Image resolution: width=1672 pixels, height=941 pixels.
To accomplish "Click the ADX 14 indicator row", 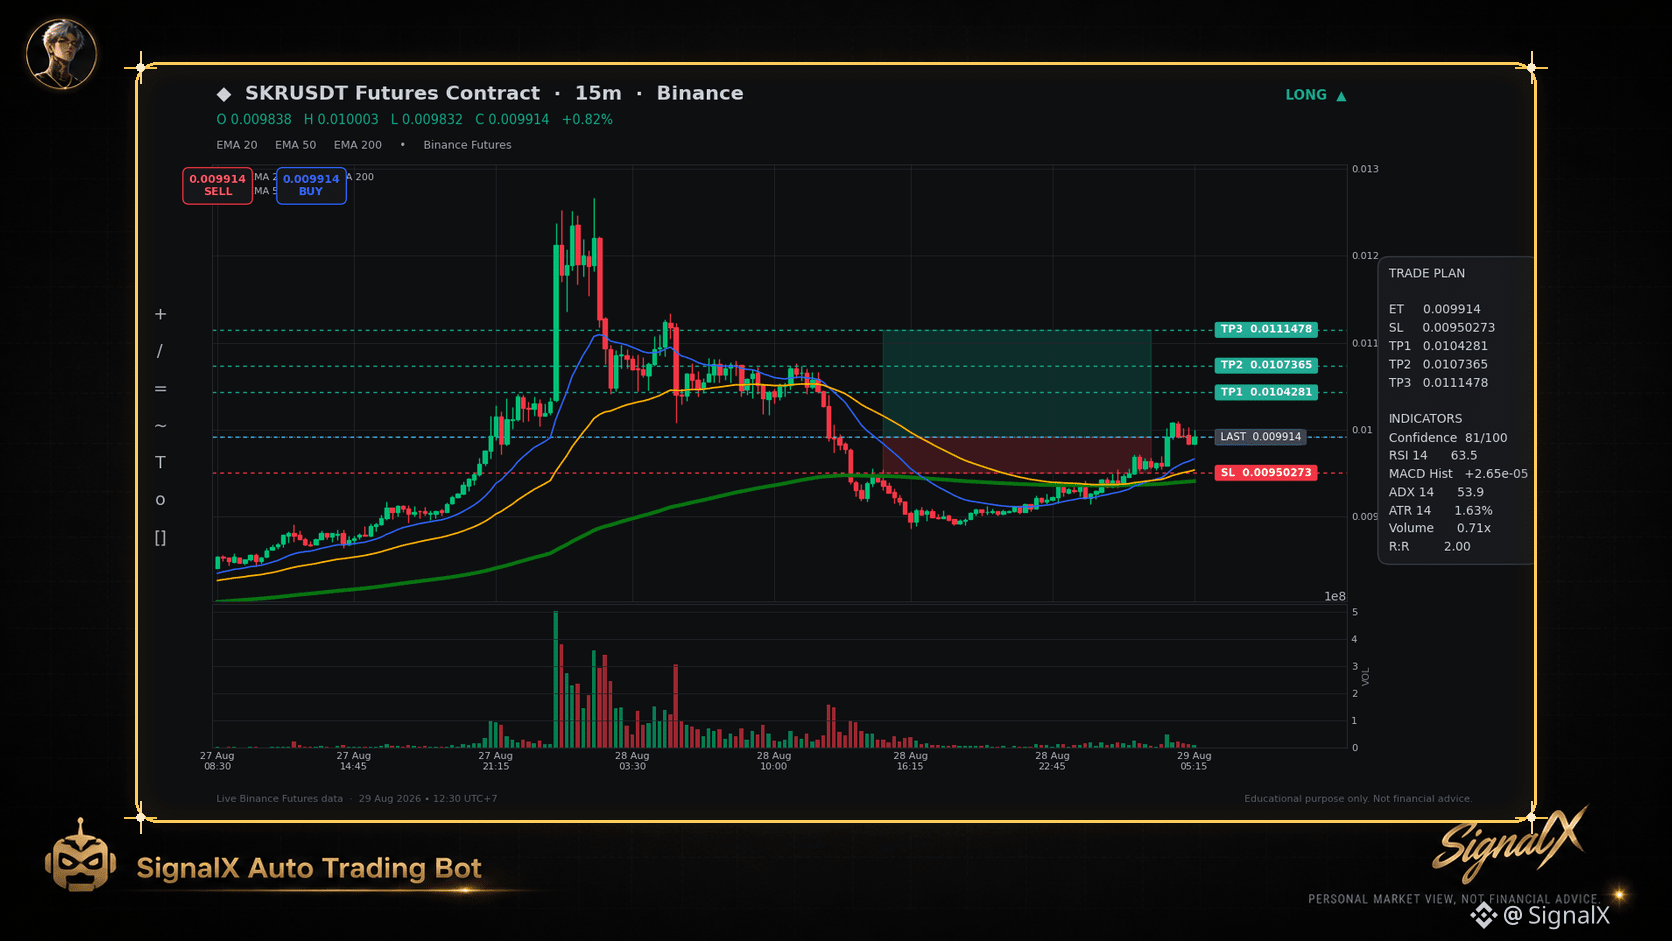I will 1436,492.
